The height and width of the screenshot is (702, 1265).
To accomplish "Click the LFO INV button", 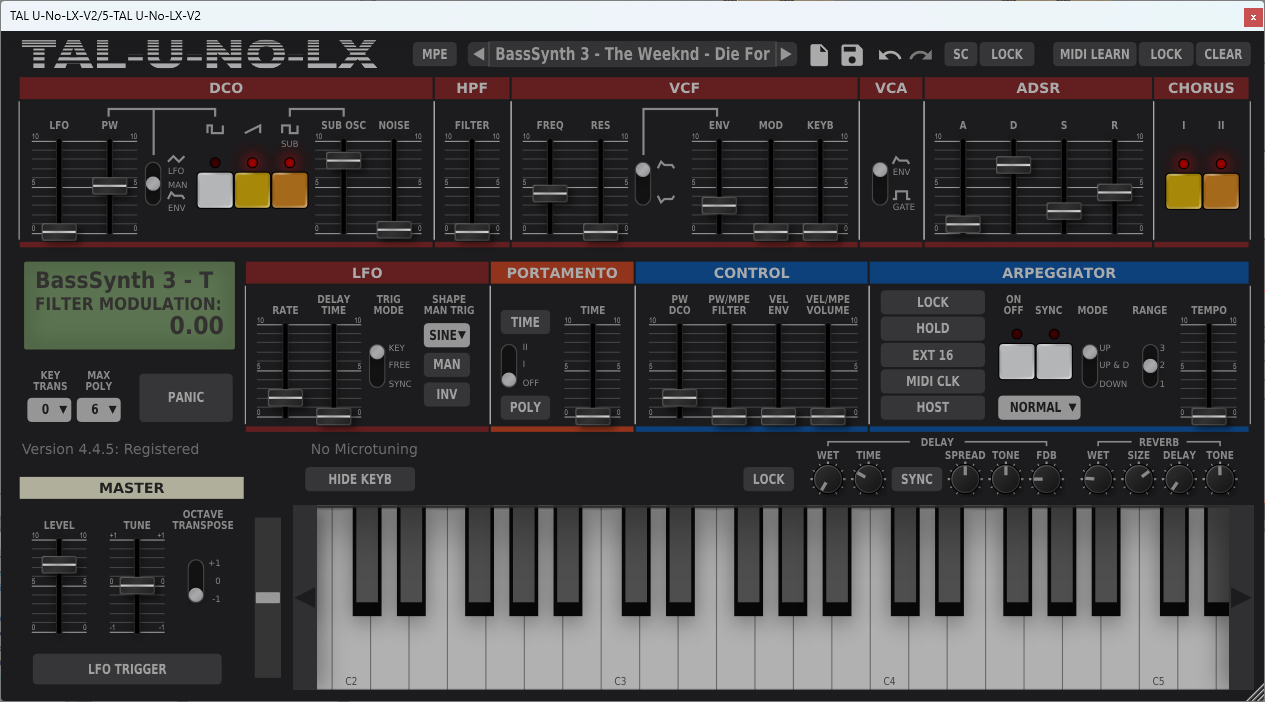I will click(447, 394).
